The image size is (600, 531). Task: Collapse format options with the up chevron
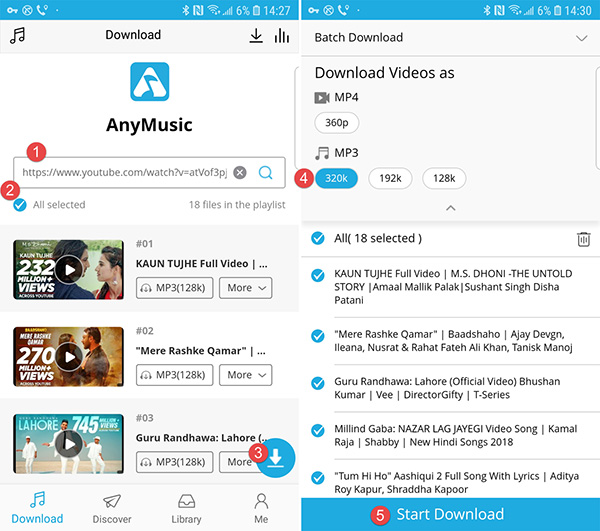451,208
